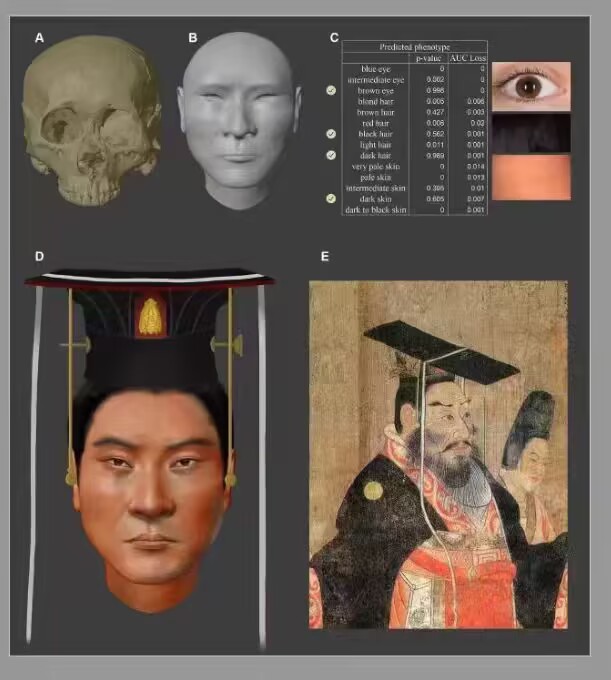Click the AUC Loss value in very pale skin row

(x=476, y=166)
